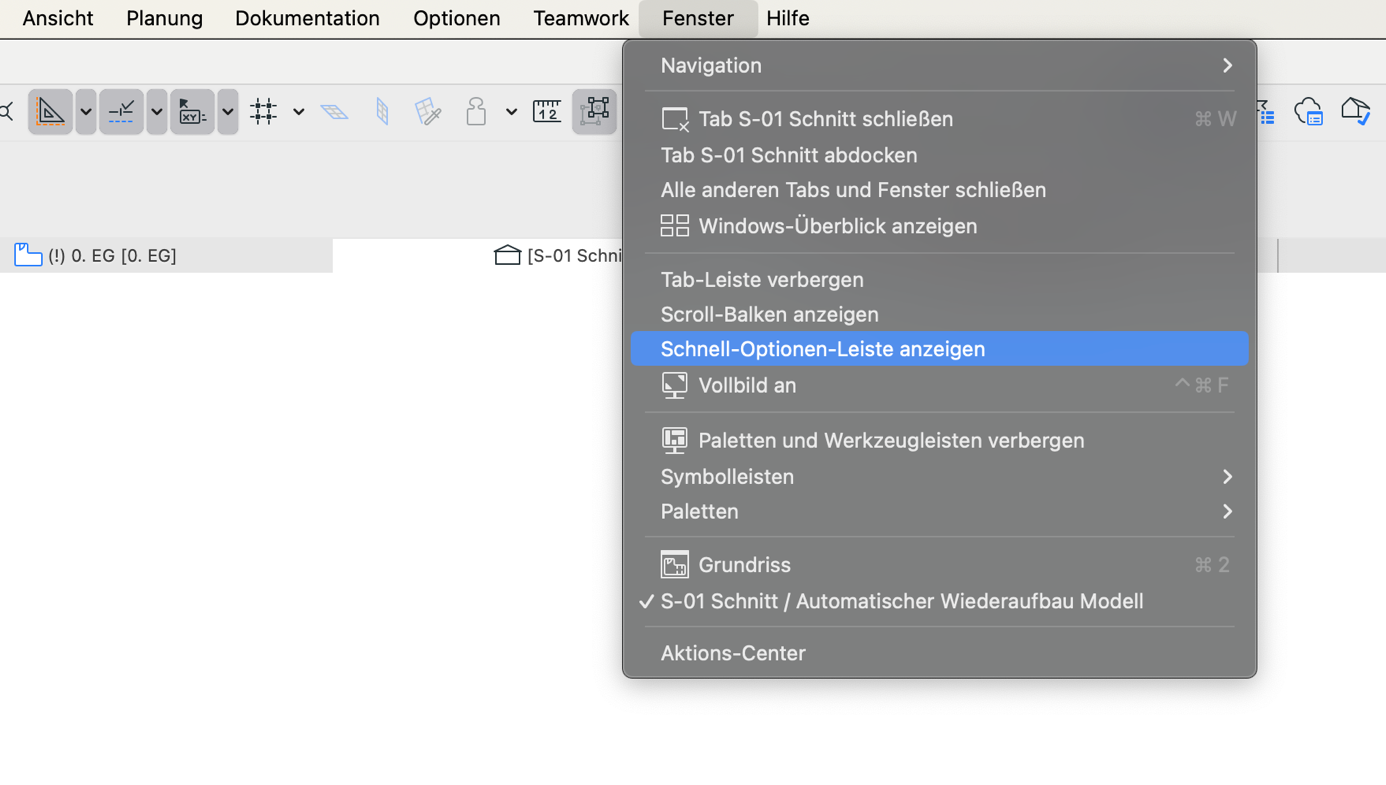Select checked S-01 Schnitt window entry

coord(940,601)
